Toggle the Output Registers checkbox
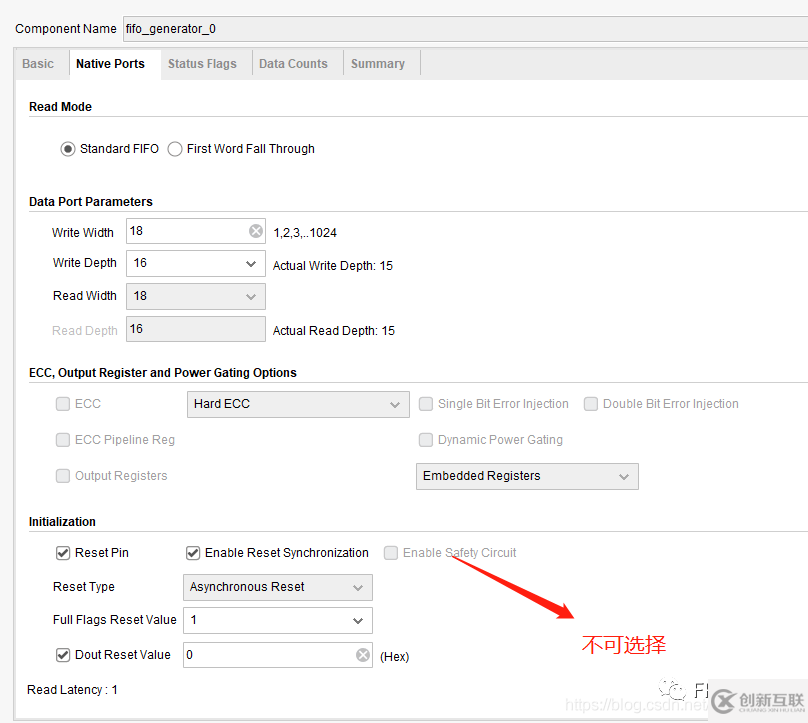 63,476
